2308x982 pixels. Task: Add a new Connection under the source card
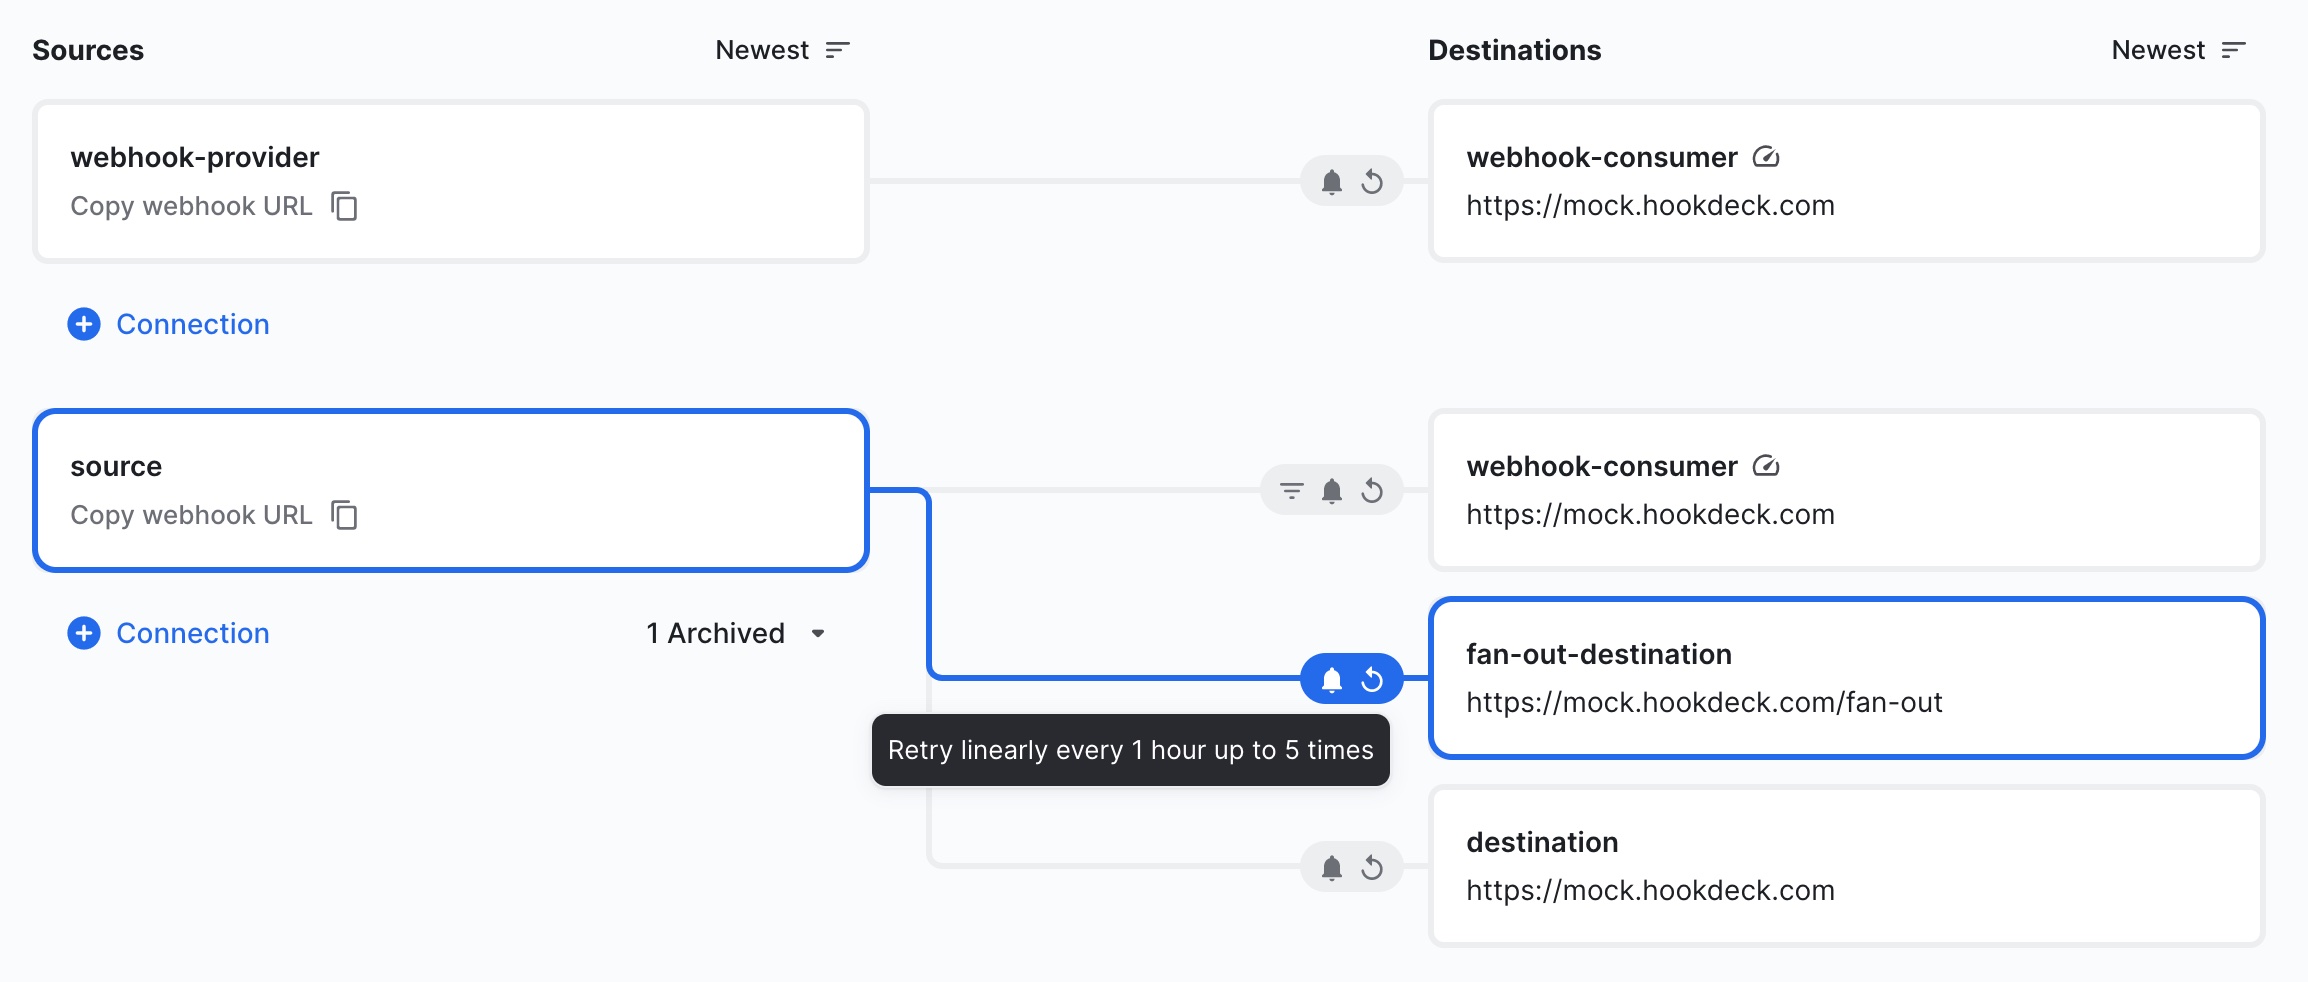point(167,633)
